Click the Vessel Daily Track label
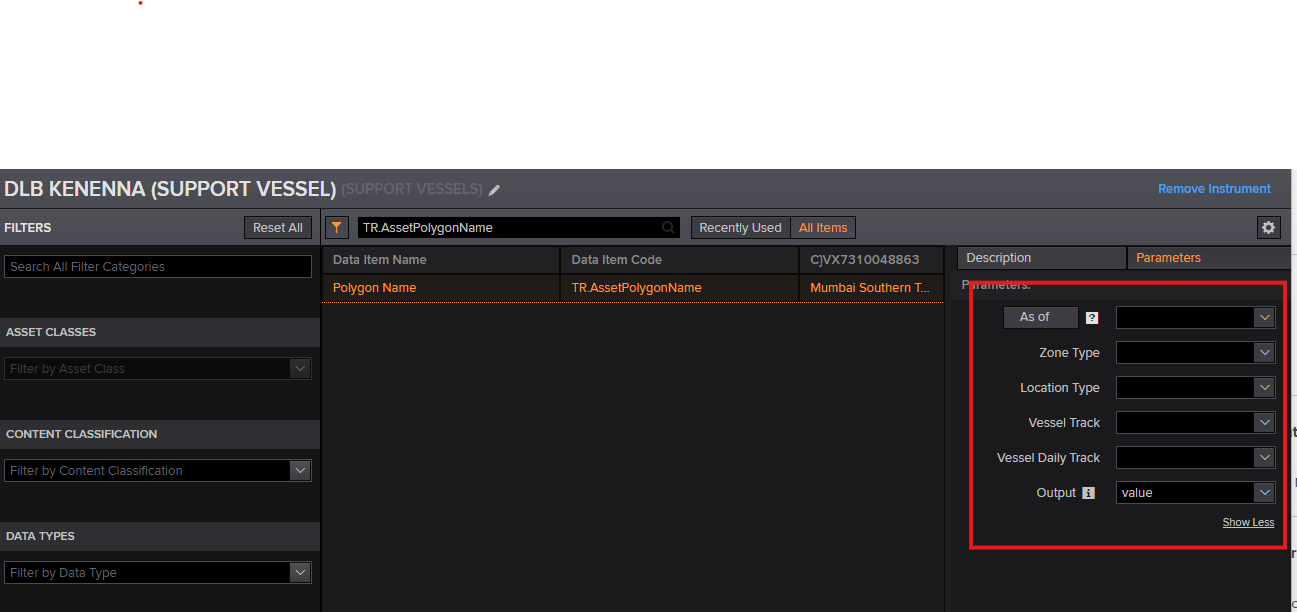 pyautogui.click(x=1048, y=458)
